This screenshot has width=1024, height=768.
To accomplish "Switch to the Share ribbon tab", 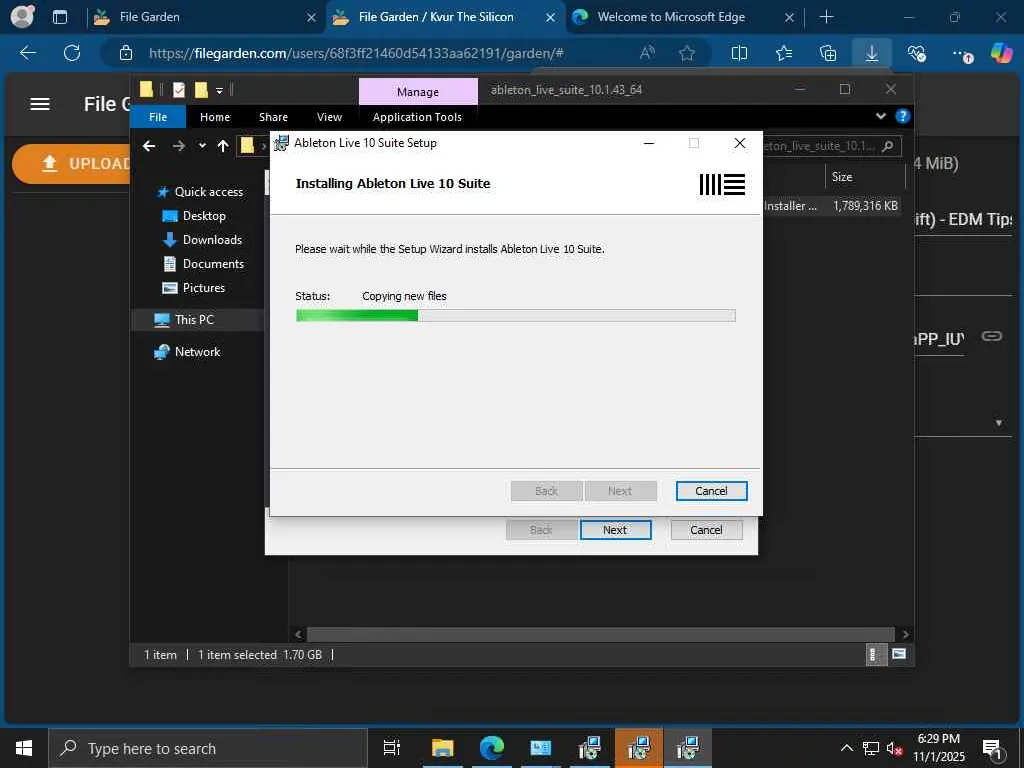I will coord(273,117).
